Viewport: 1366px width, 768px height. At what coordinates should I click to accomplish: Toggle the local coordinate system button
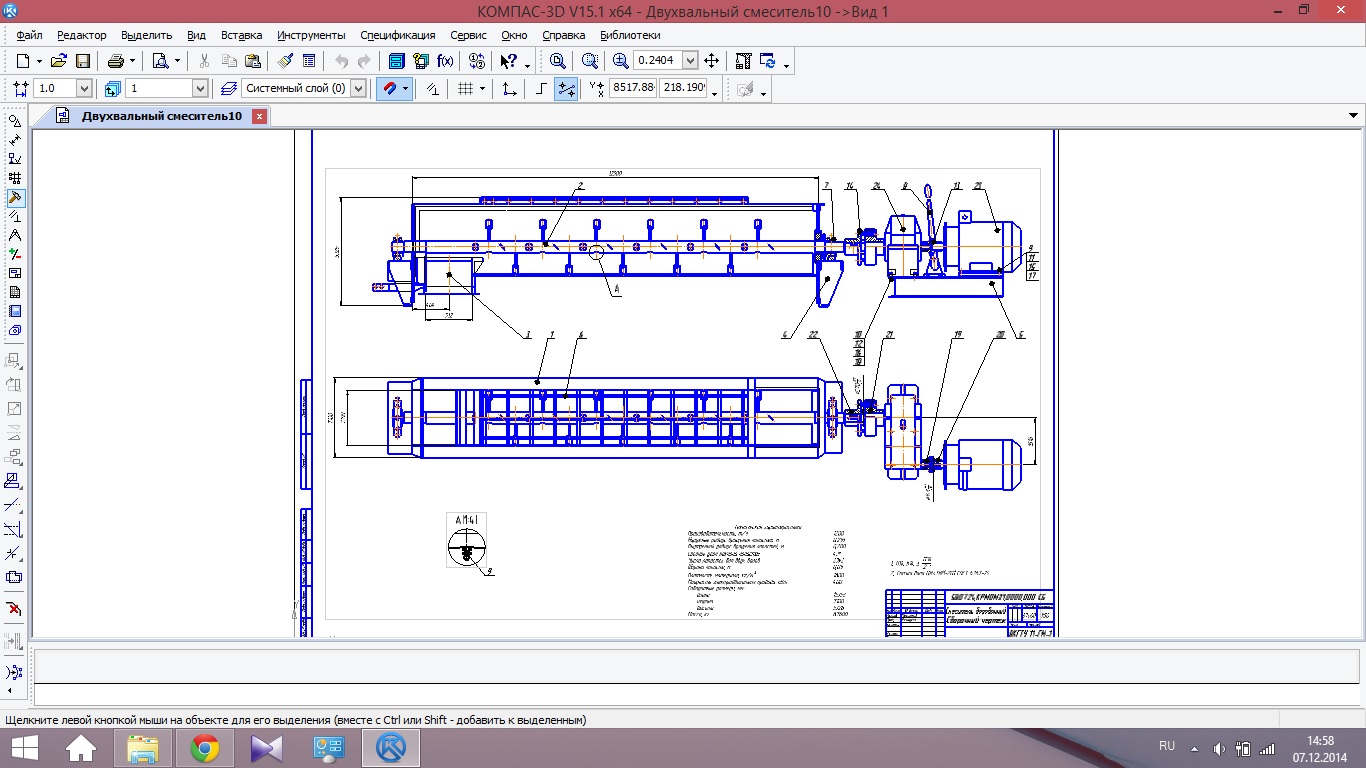click(510, 89)
